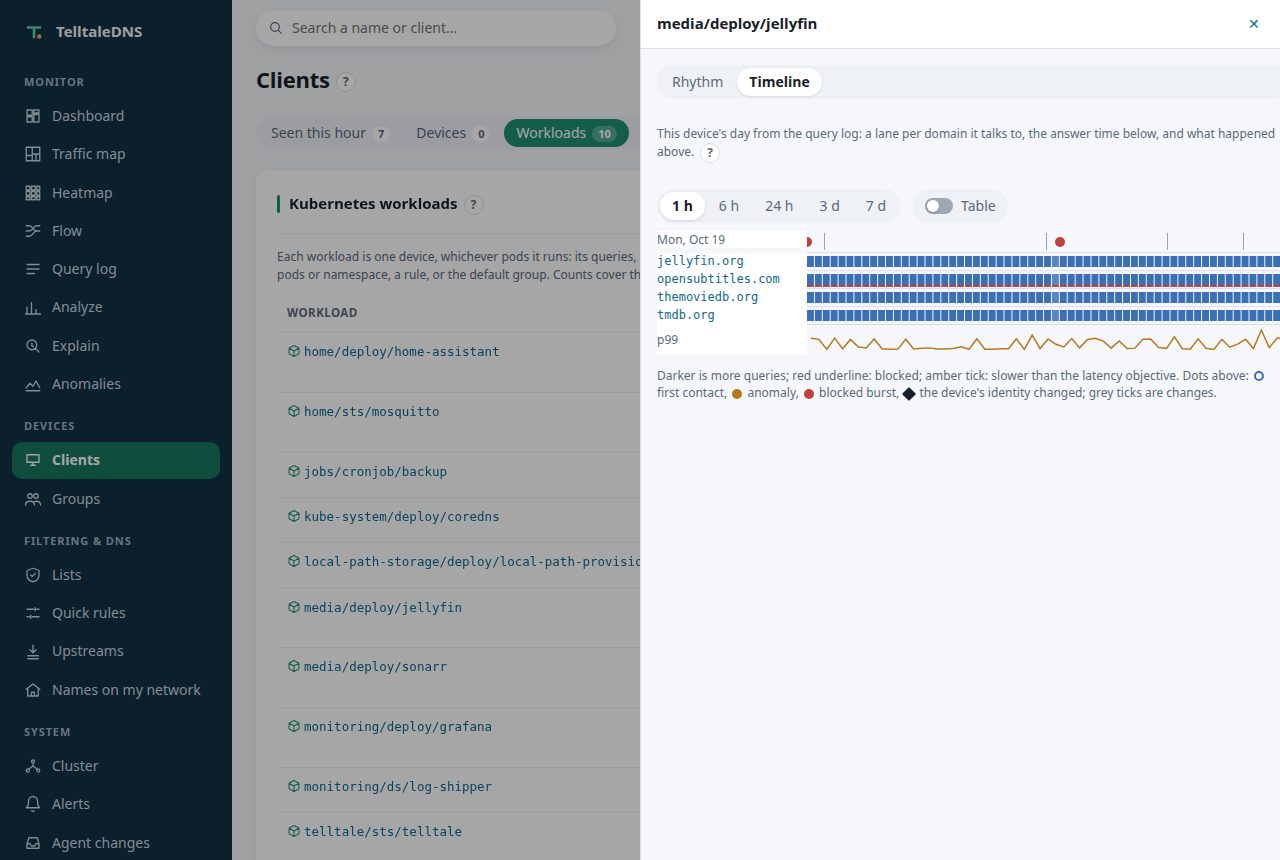This screenshot has width=1280, height=860.
Task: Open the Quick rules icon
Action: pyautogui.click(x=33, y=613)
